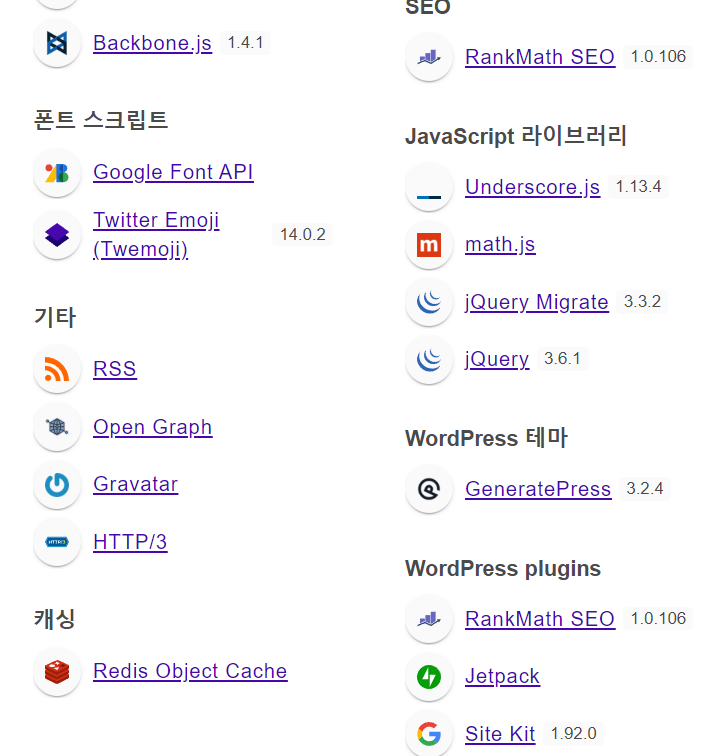Click the 캐싱 category heading
Viewport: 724px width, 756px height.
(x=54, y=619)
